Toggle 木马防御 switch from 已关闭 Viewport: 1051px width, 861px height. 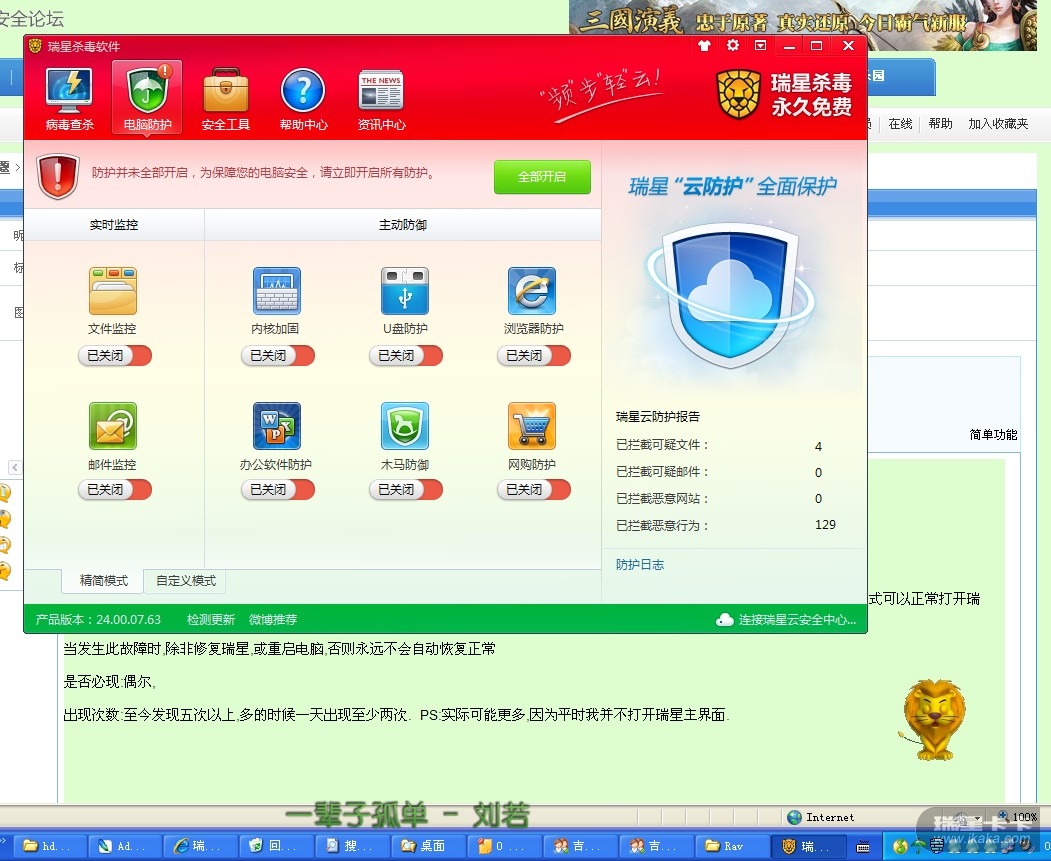(x=406, y=490)
